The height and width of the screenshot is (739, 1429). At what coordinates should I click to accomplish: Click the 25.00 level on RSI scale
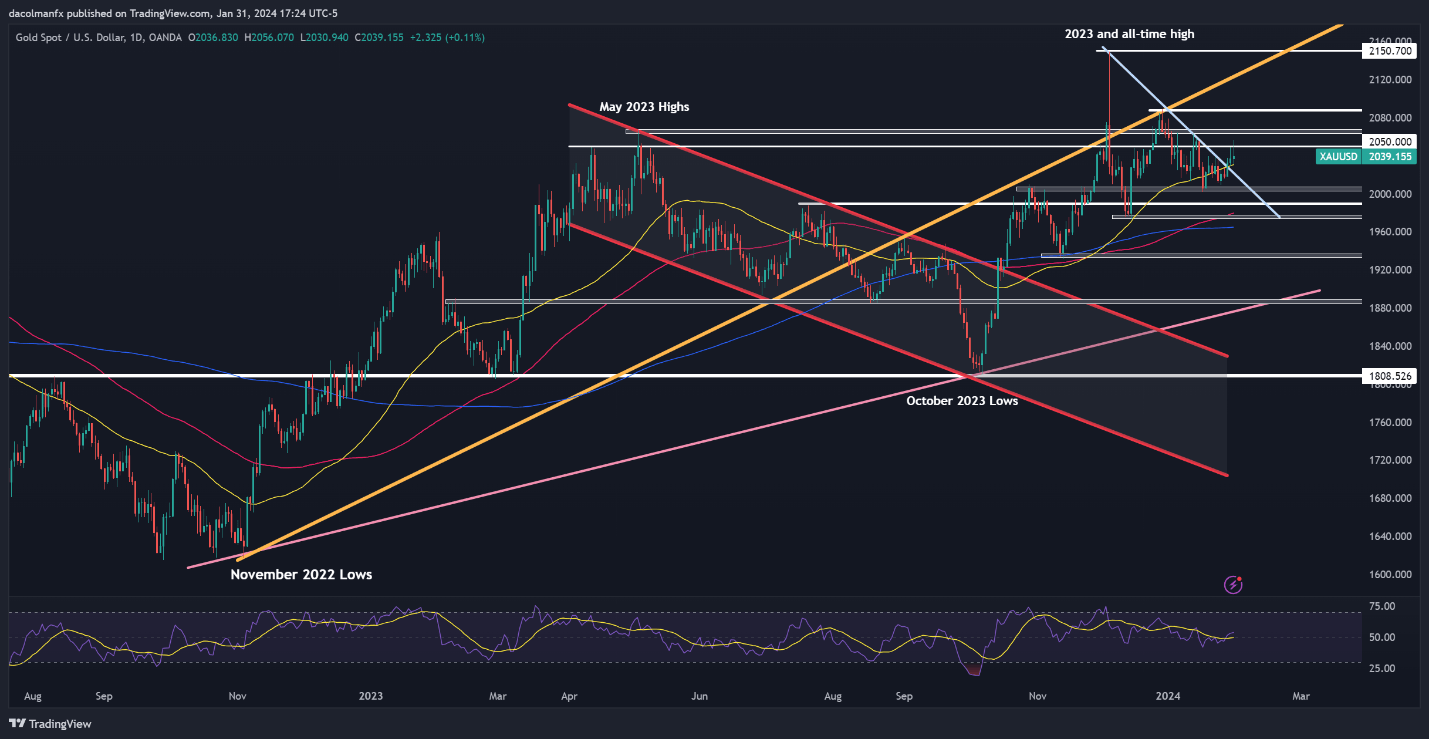(1382, 668)
